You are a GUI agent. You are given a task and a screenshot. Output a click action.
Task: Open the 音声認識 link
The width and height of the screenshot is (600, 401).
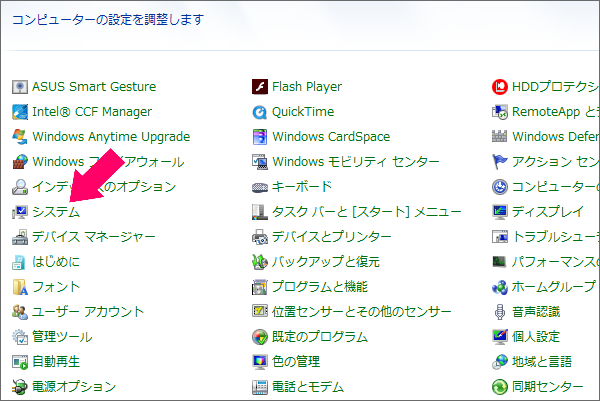point(536,312)
